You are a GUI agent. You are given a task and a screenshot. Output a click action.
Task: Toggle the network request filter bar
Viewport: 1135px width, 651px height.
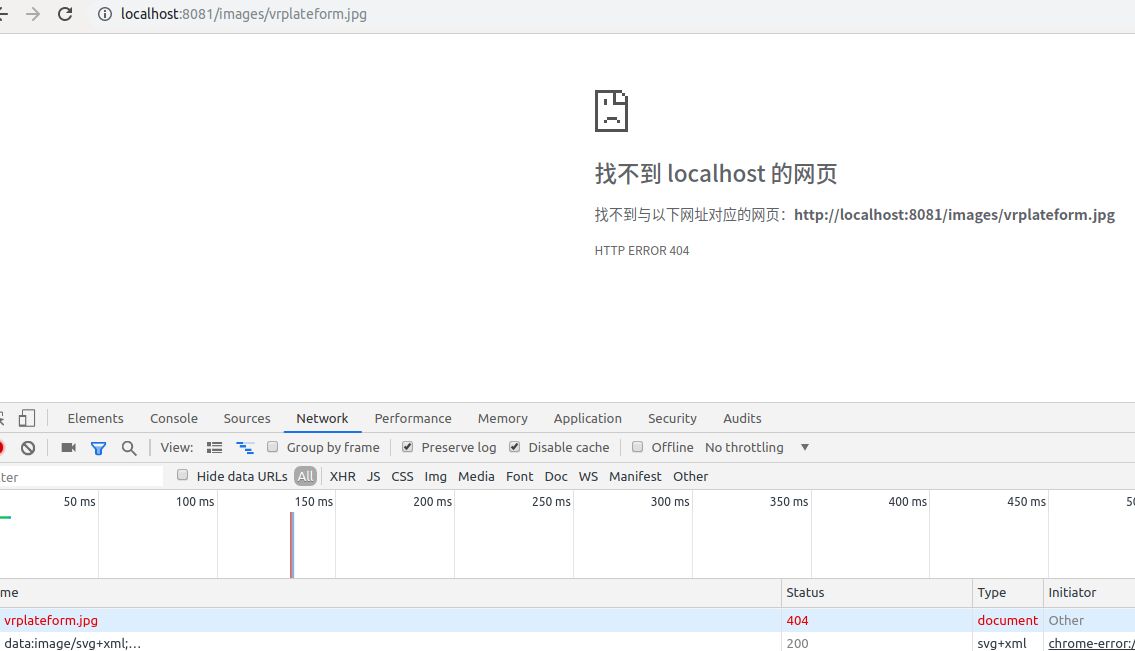(x=98, y=447)
